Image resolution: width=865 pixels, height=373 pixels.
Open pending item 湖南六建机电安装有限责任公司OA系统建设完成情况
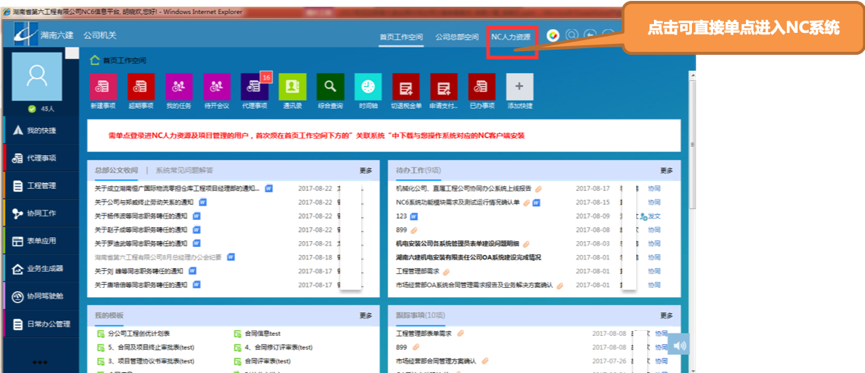(468, 257)
